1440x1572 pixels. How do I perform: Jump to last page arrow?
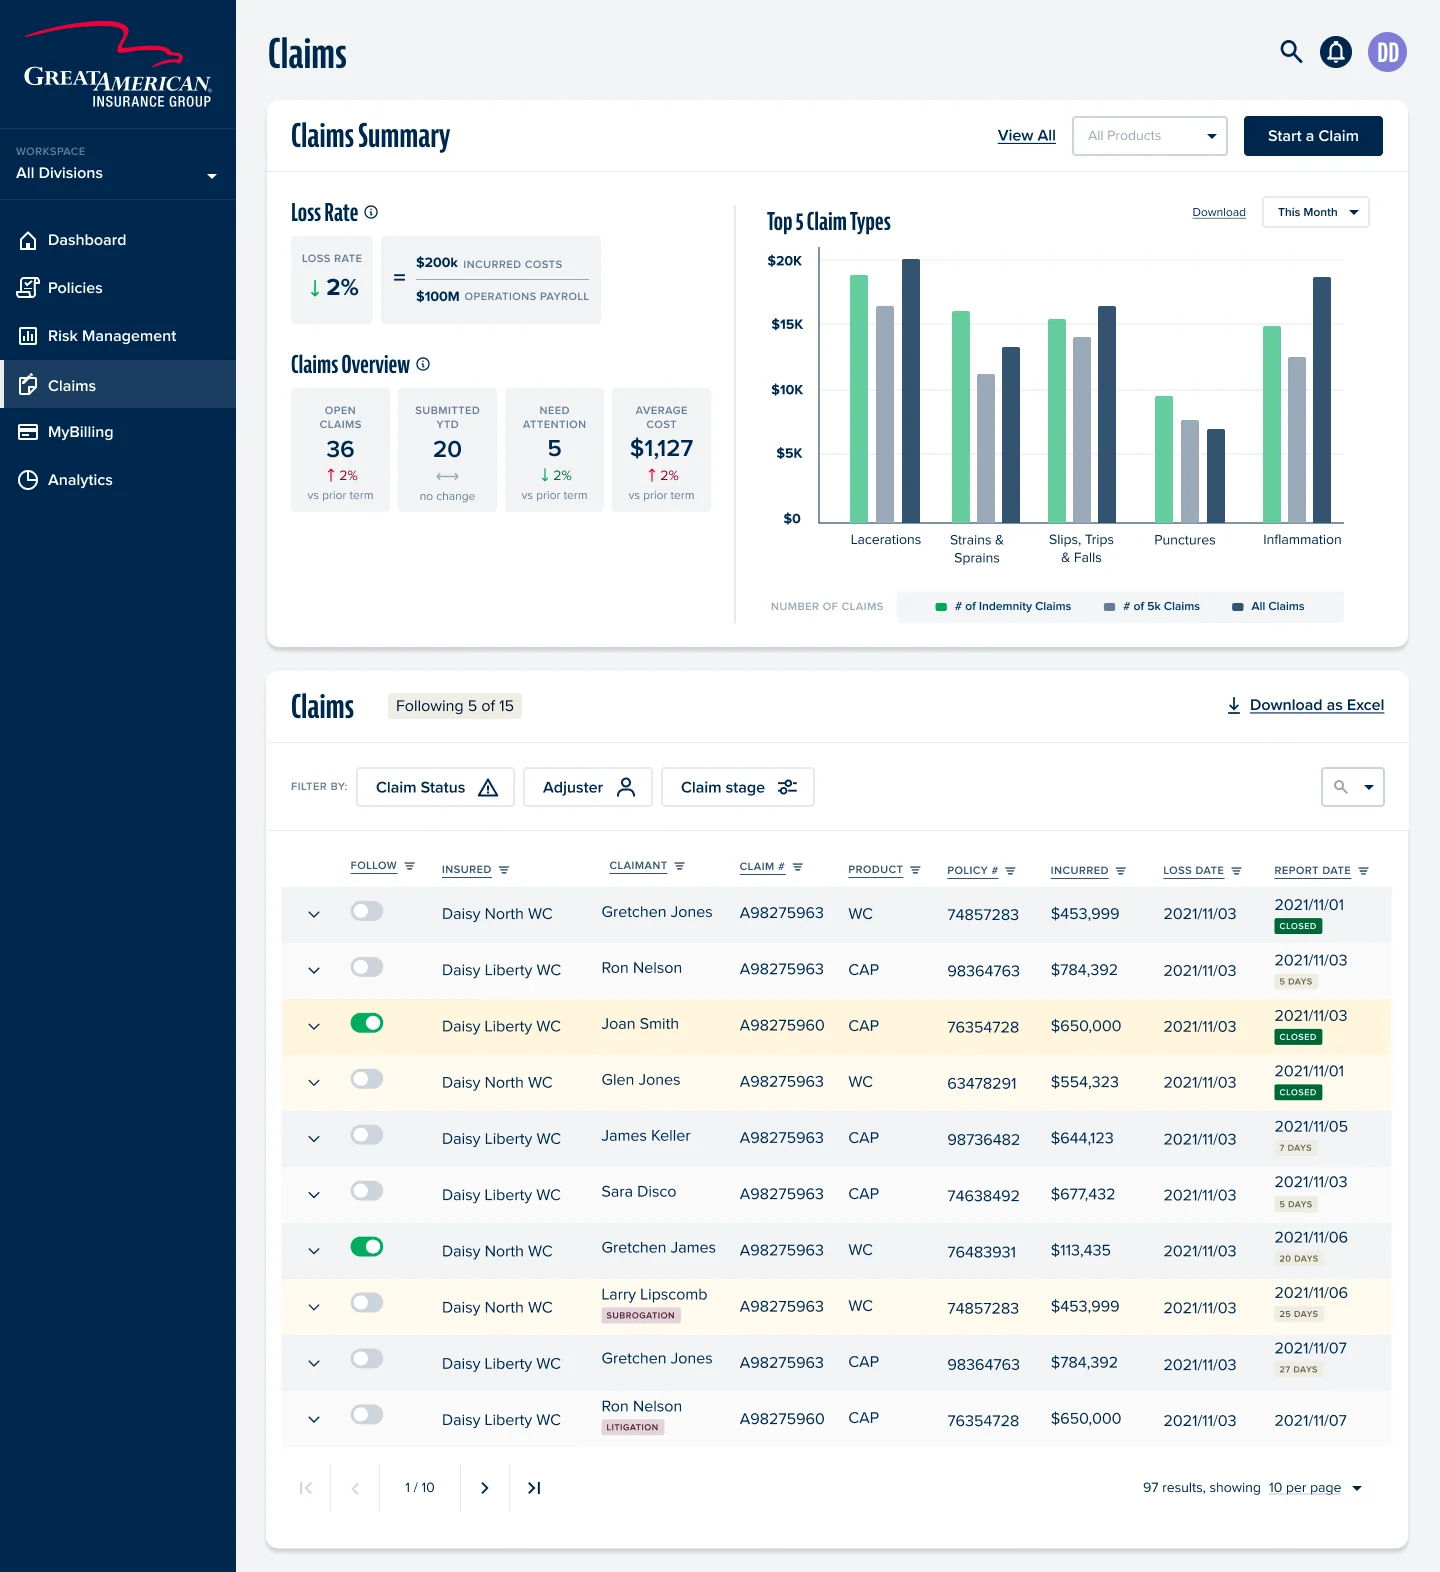[534, 1488]
